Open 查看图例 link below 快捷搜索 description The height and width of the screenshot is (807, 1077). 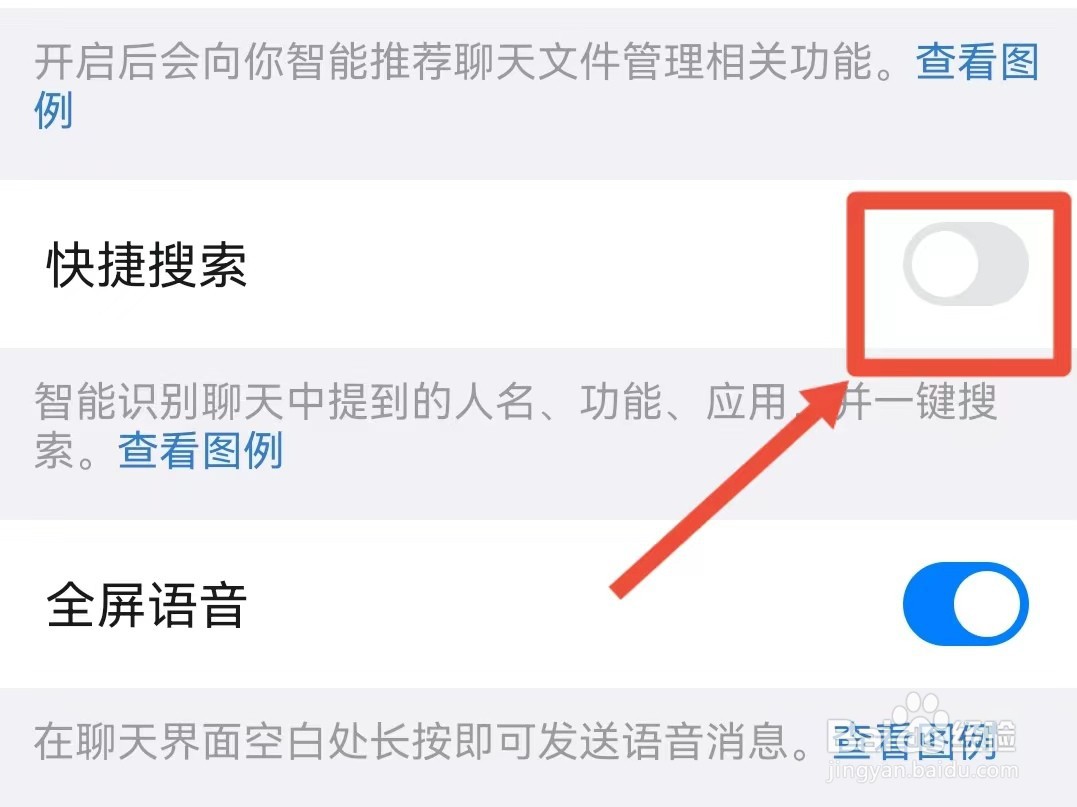(201, 451)
